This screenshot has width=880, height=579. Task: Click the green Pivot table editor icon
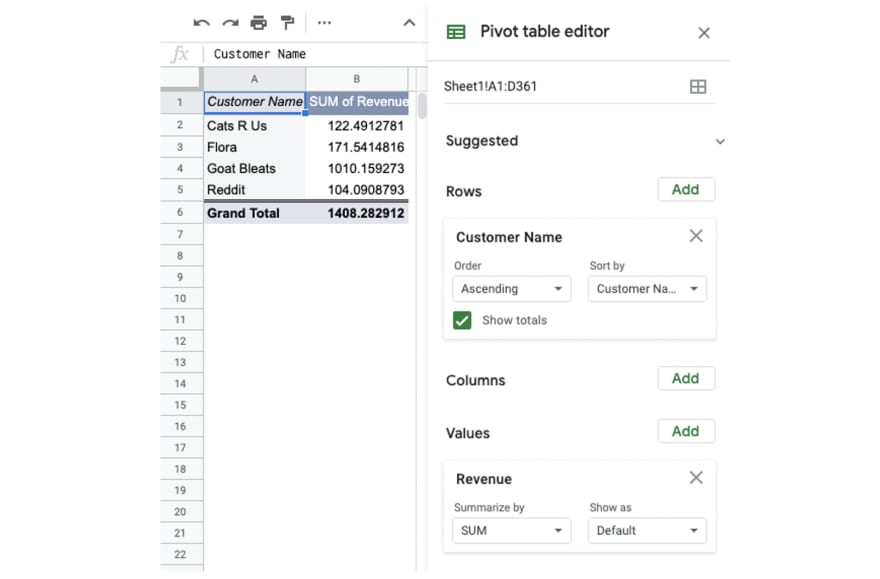coord(456,32)
